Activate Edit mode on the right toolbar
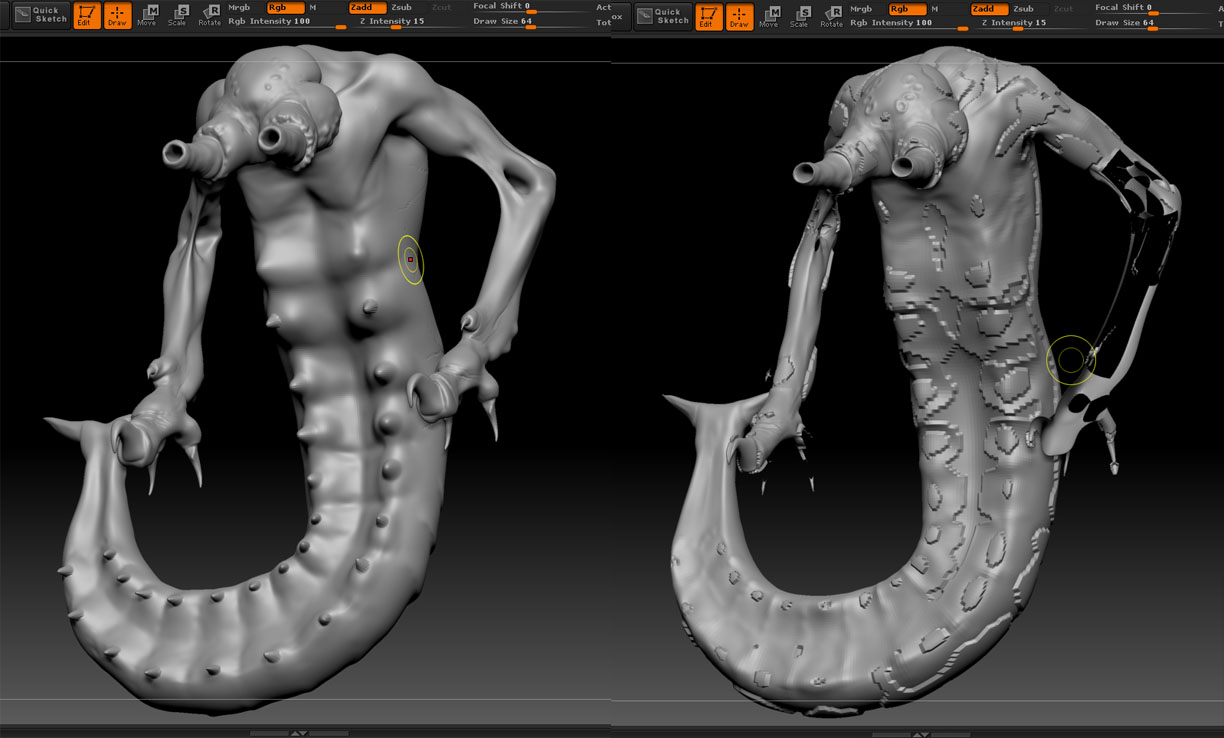Screen dimensions: 1224x738 708,17
